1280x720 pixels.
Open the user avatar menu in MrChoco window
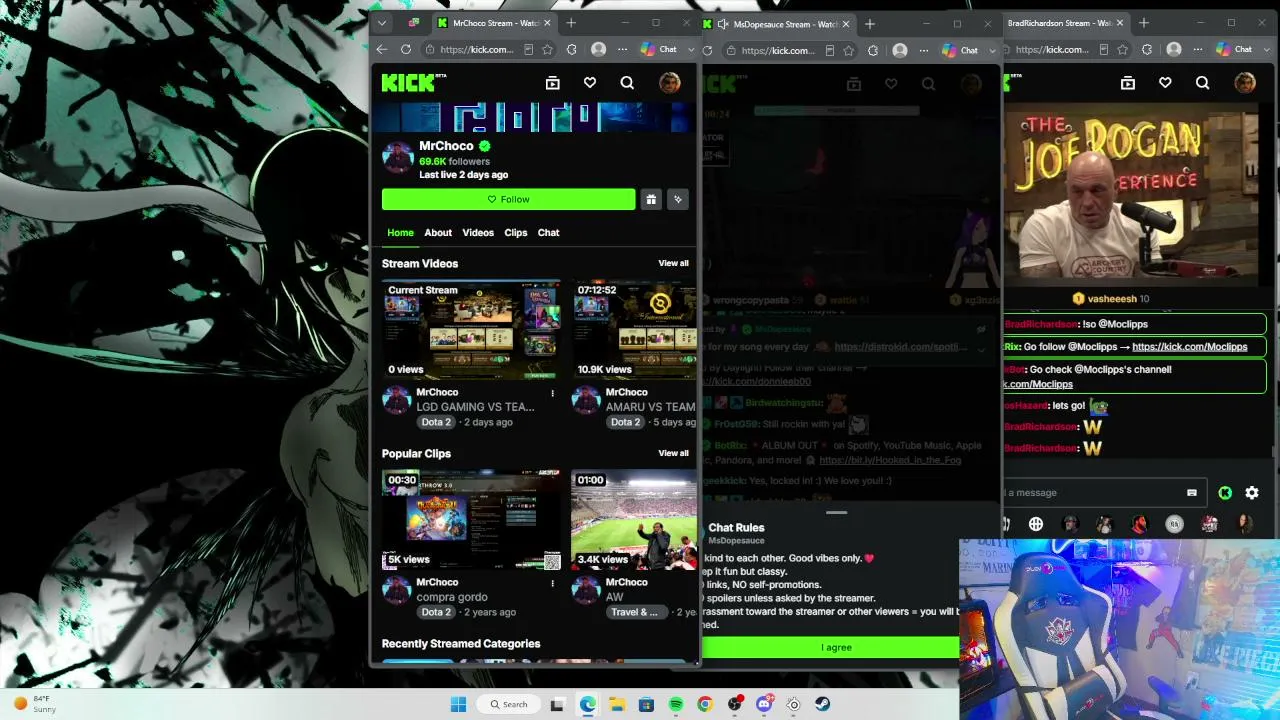point(669,83)
